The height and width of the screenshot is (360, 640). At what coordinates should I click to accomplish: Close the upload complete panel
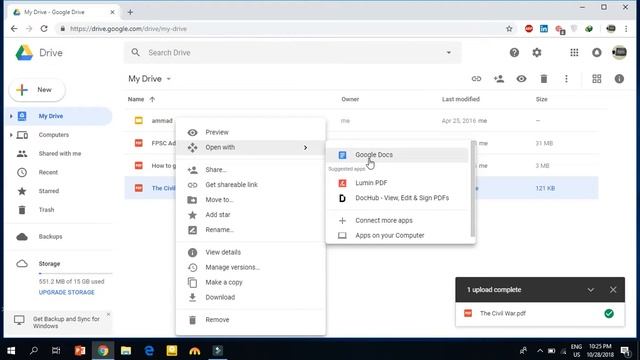pyautogui.click(x=613, y=290)
